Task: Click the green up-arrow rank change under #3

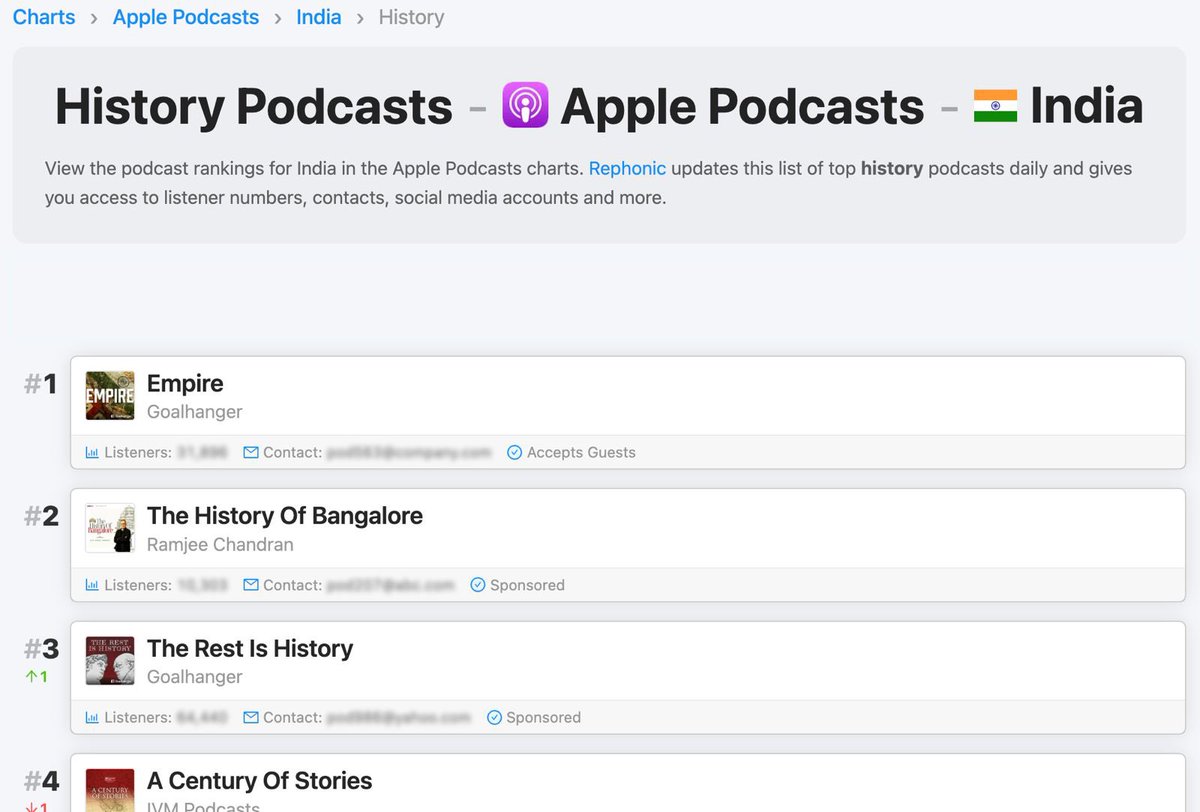Action: [x=37, y=677]
